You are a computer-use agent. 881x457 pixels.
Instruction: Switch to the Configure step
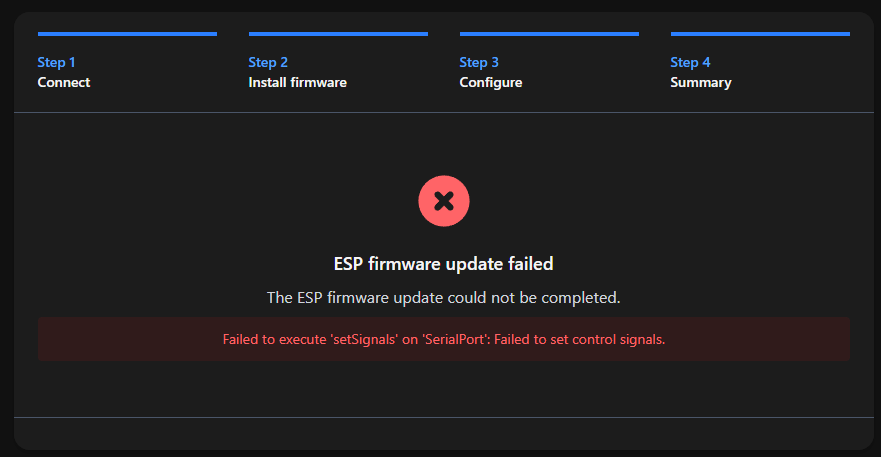tap(491, 82)
